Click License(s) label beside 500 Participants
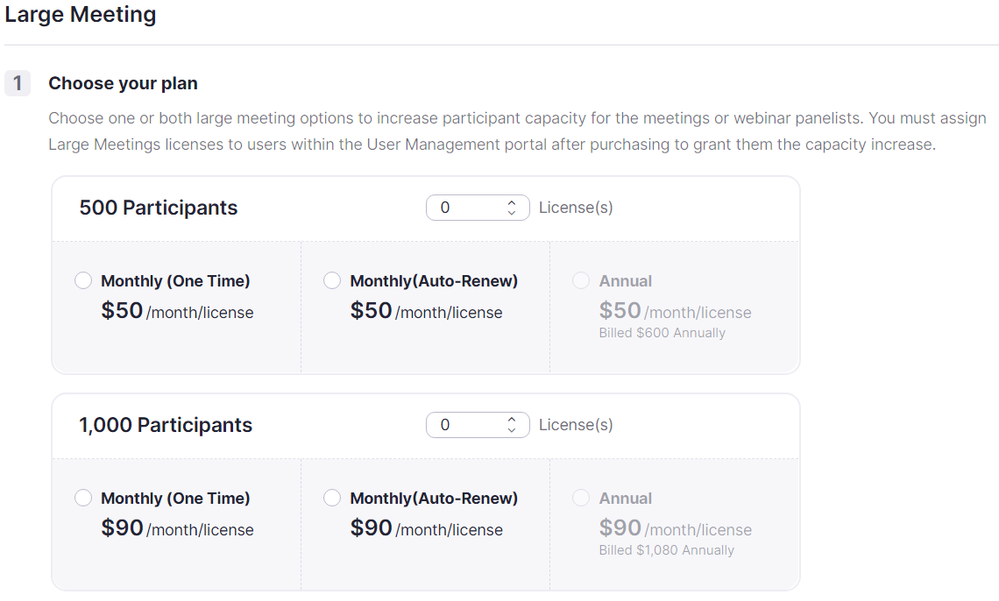The image size is (999, 601). coord(576,208)
